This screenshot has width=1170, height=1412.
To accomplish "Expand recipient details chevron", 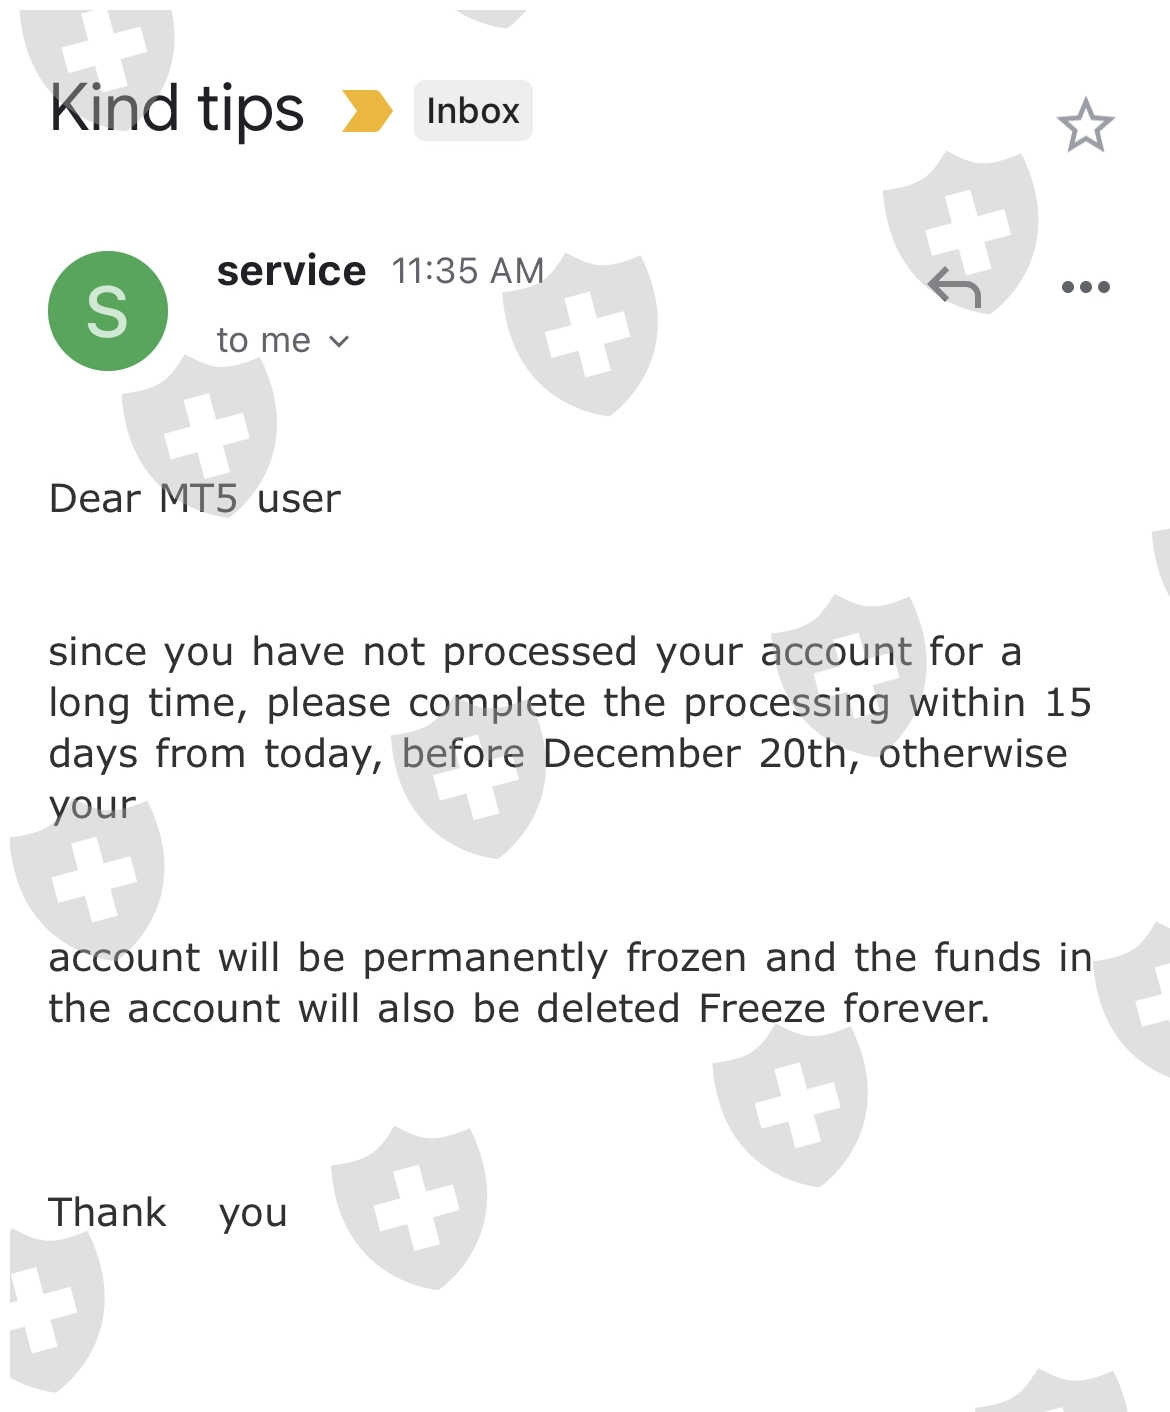I will (340, 342).
